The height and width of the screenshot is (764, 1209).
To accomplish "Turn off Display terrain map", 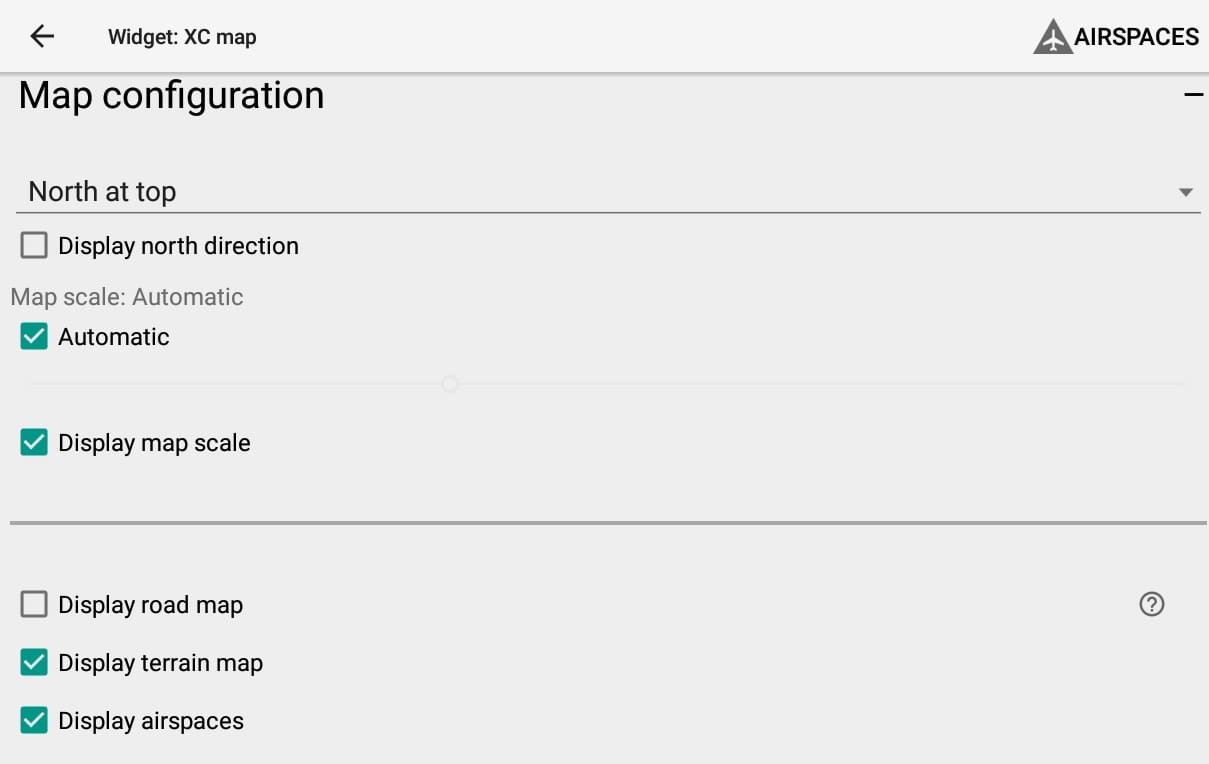I will click(34, 662).
